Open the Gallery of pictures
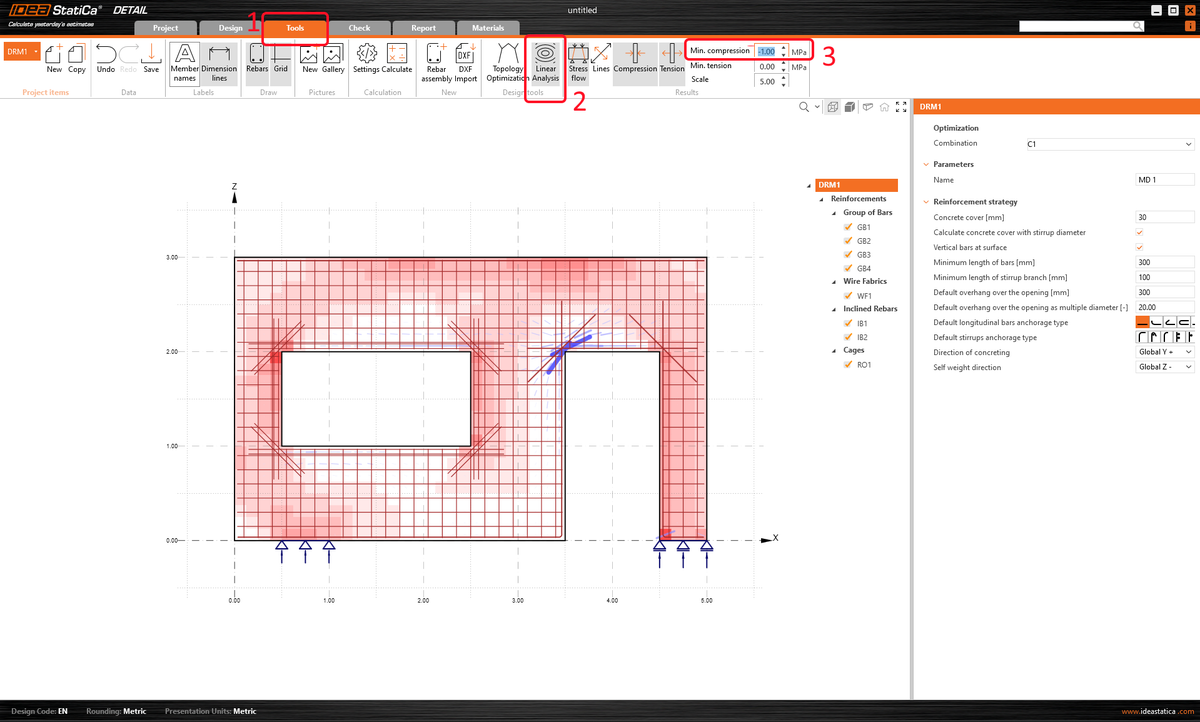This screenshot has width=1200, height=722. (333, 60)
